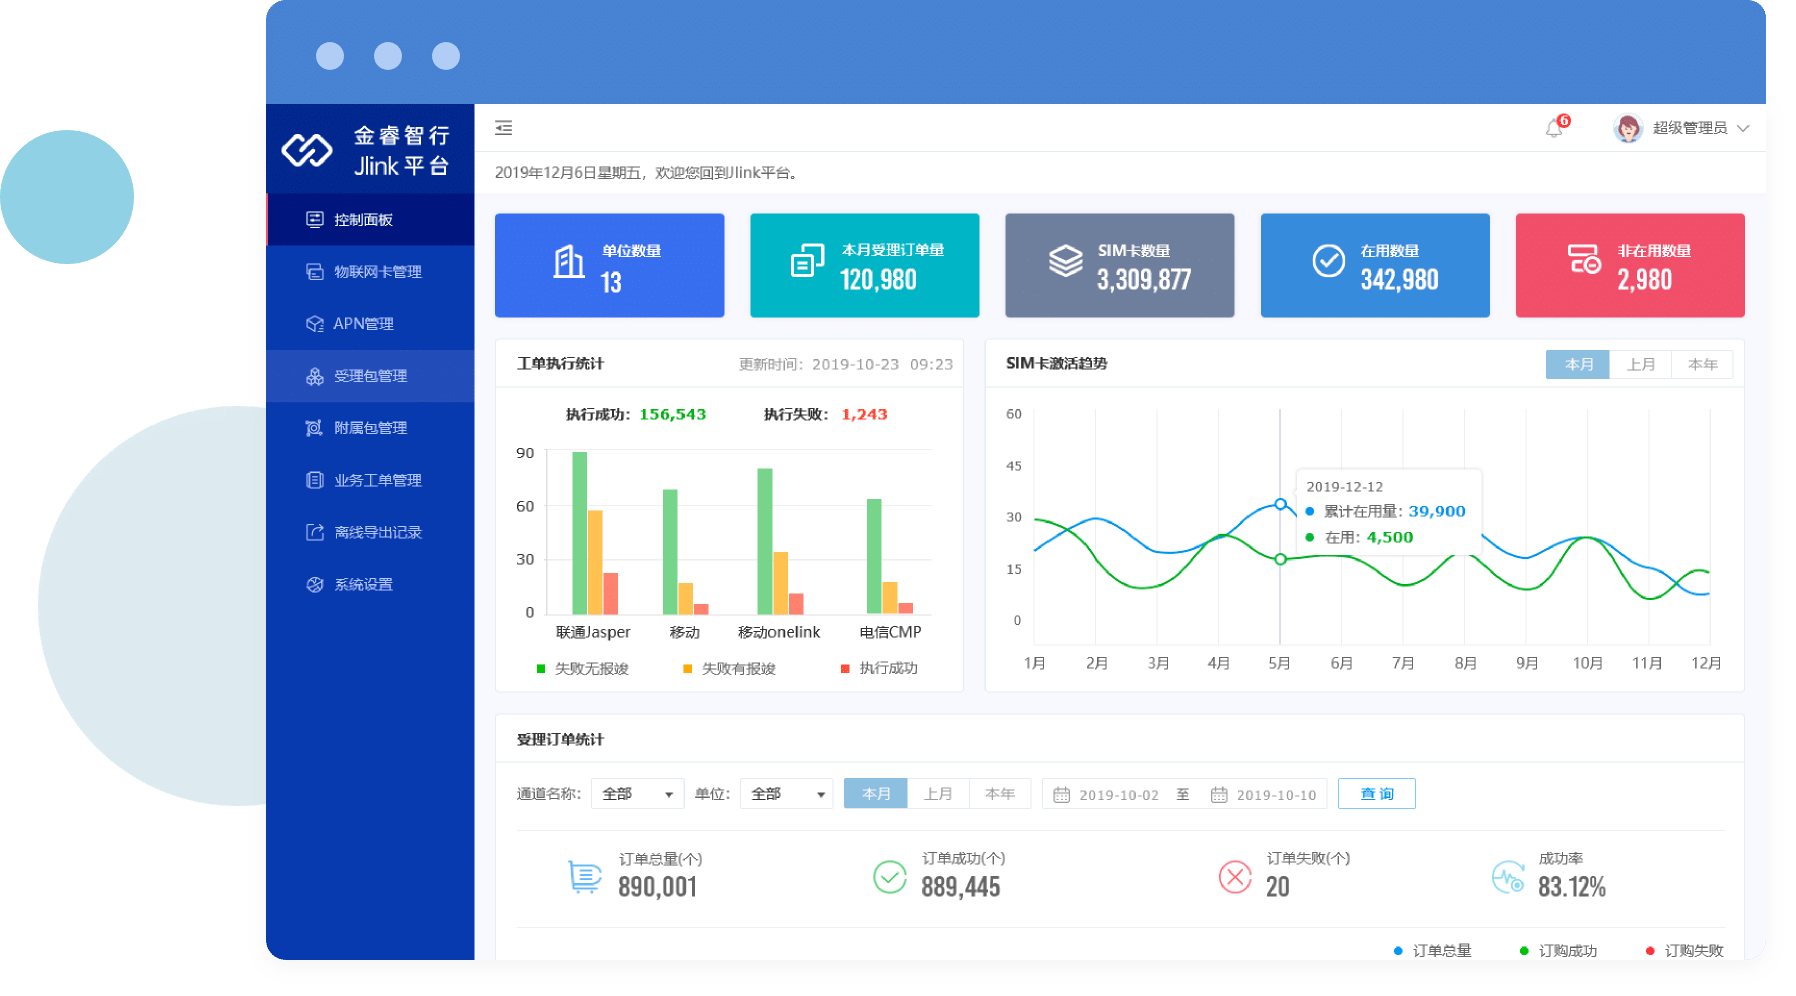Toggle 订单总量 legend item at bottom
The height and width of the screenshot is (996, 1796).
[x=1433, y=951]
